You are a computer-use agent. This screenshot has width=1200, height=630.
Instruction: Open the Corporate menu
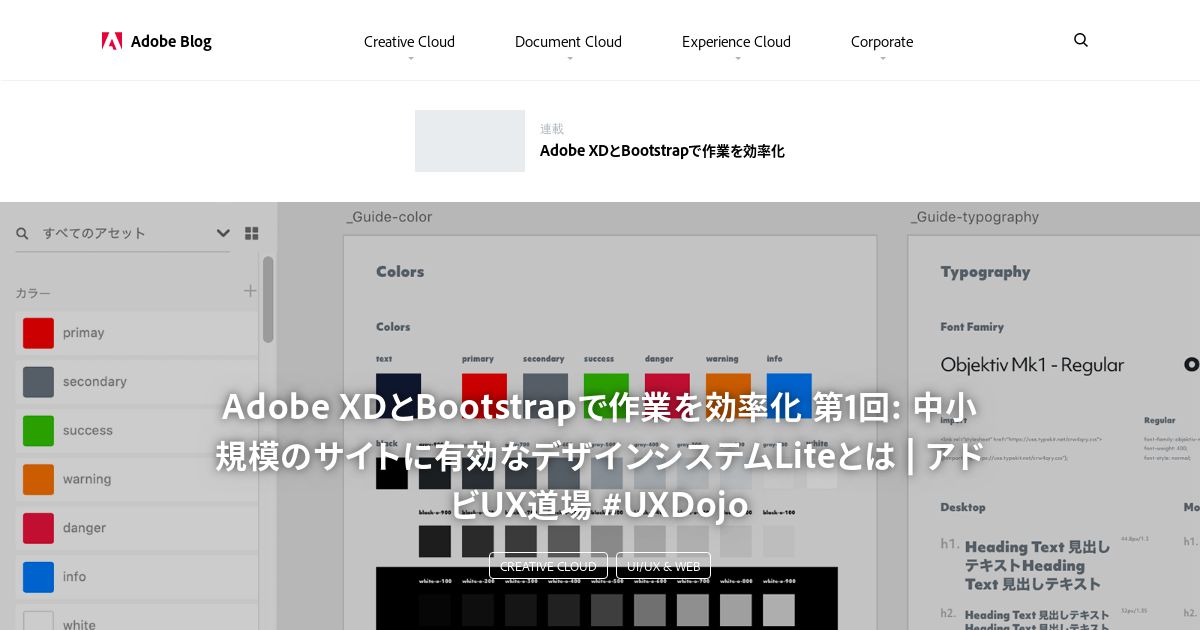[882, 42]
